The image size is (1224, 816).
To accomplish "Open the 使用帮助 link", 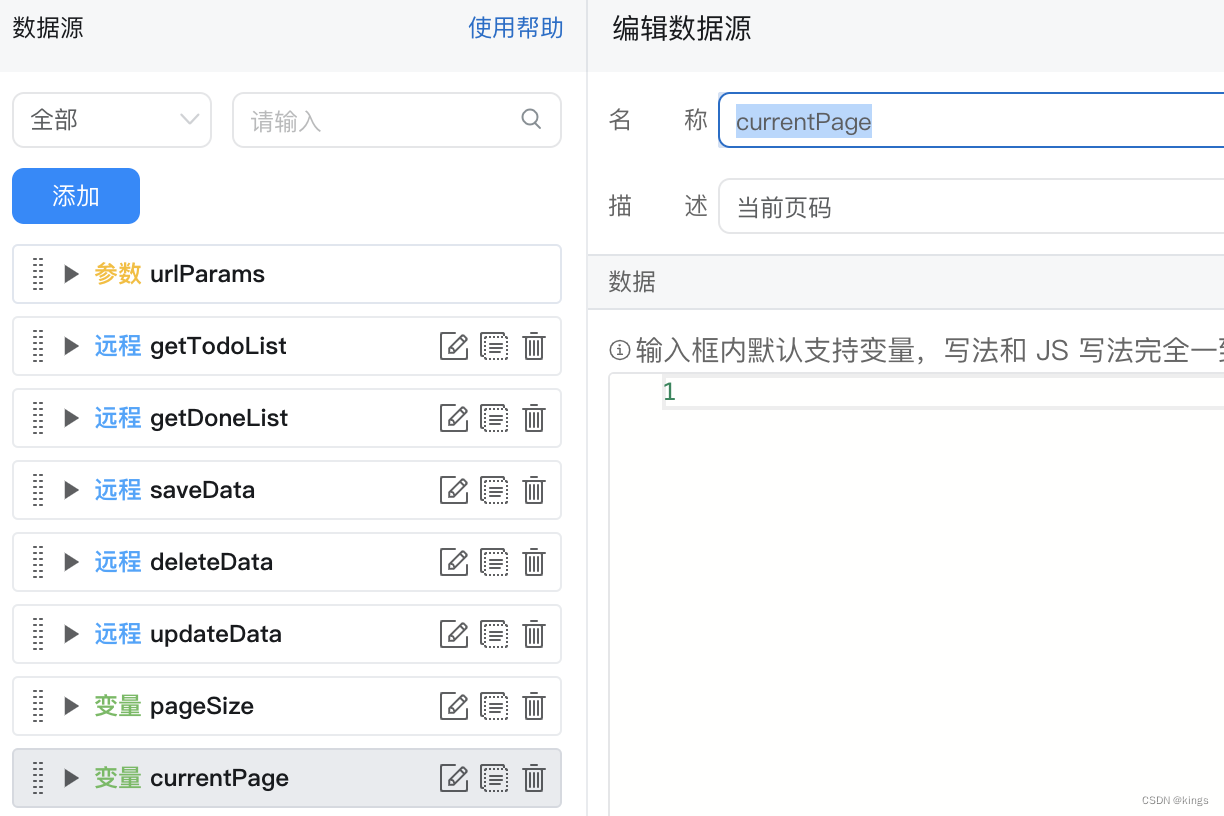I will (515, 28).
